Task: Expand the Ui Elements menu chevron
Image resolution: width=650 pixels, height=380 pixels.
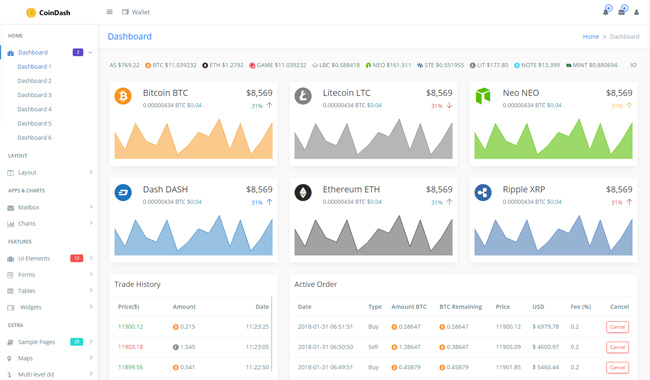Action: [x=91, y=258]
